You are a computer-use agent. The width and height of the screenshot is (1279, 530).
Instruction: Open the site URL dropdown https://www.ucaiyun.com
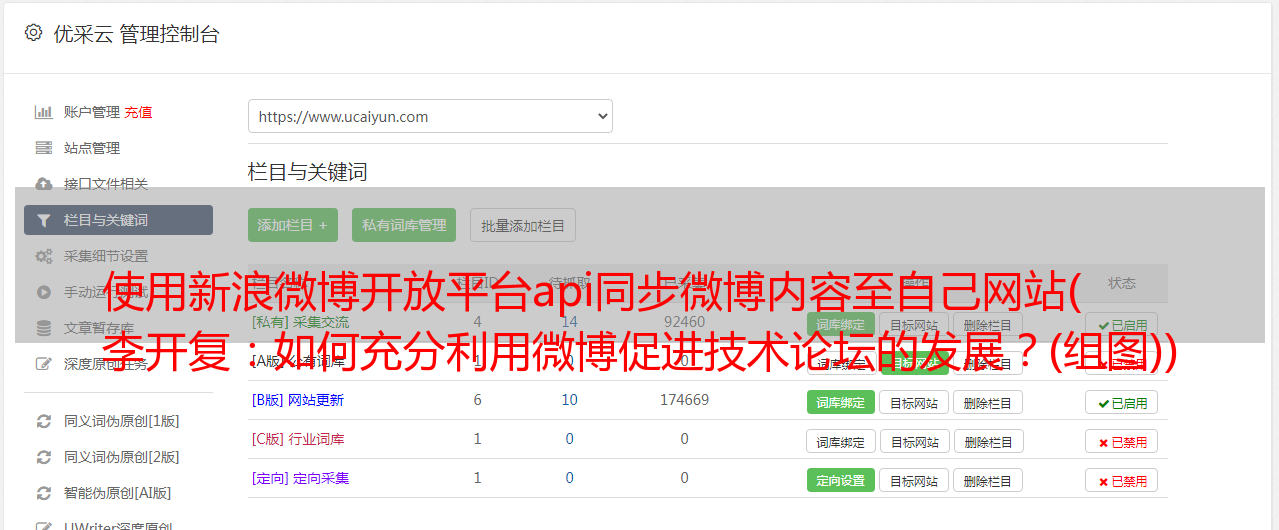click(x=430, y=116)
